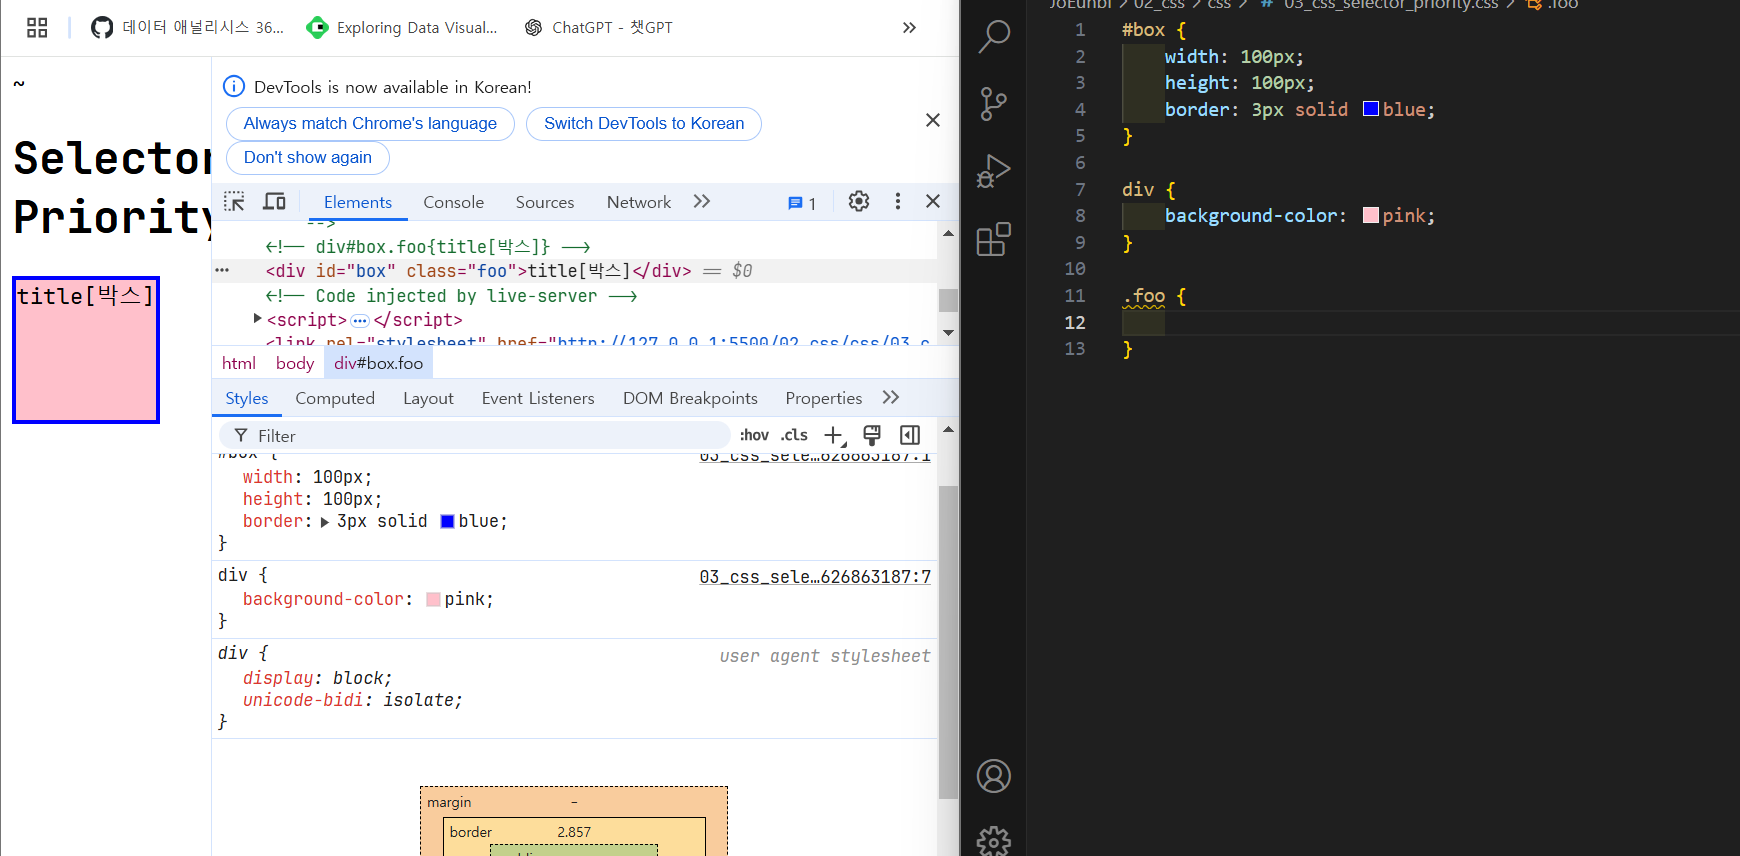
Task: Open the ChatGPT bookmark
Action: [x=599, y=28]
